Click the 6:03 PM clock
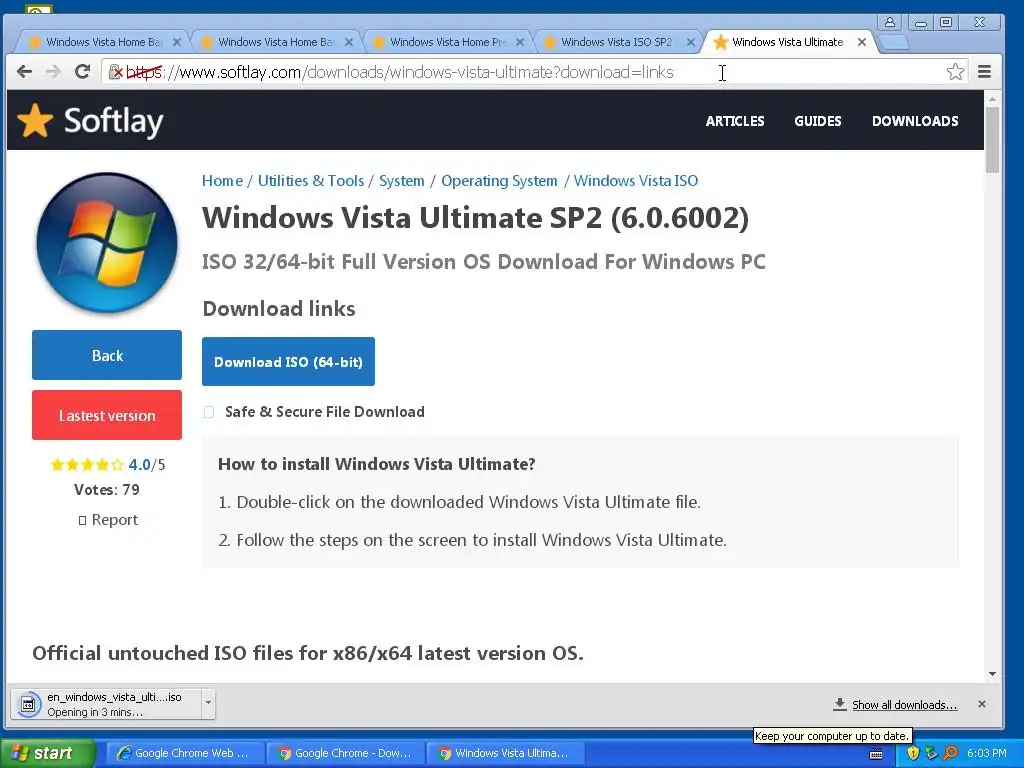Screen dimensions: 1024x768 pos(987,753)
